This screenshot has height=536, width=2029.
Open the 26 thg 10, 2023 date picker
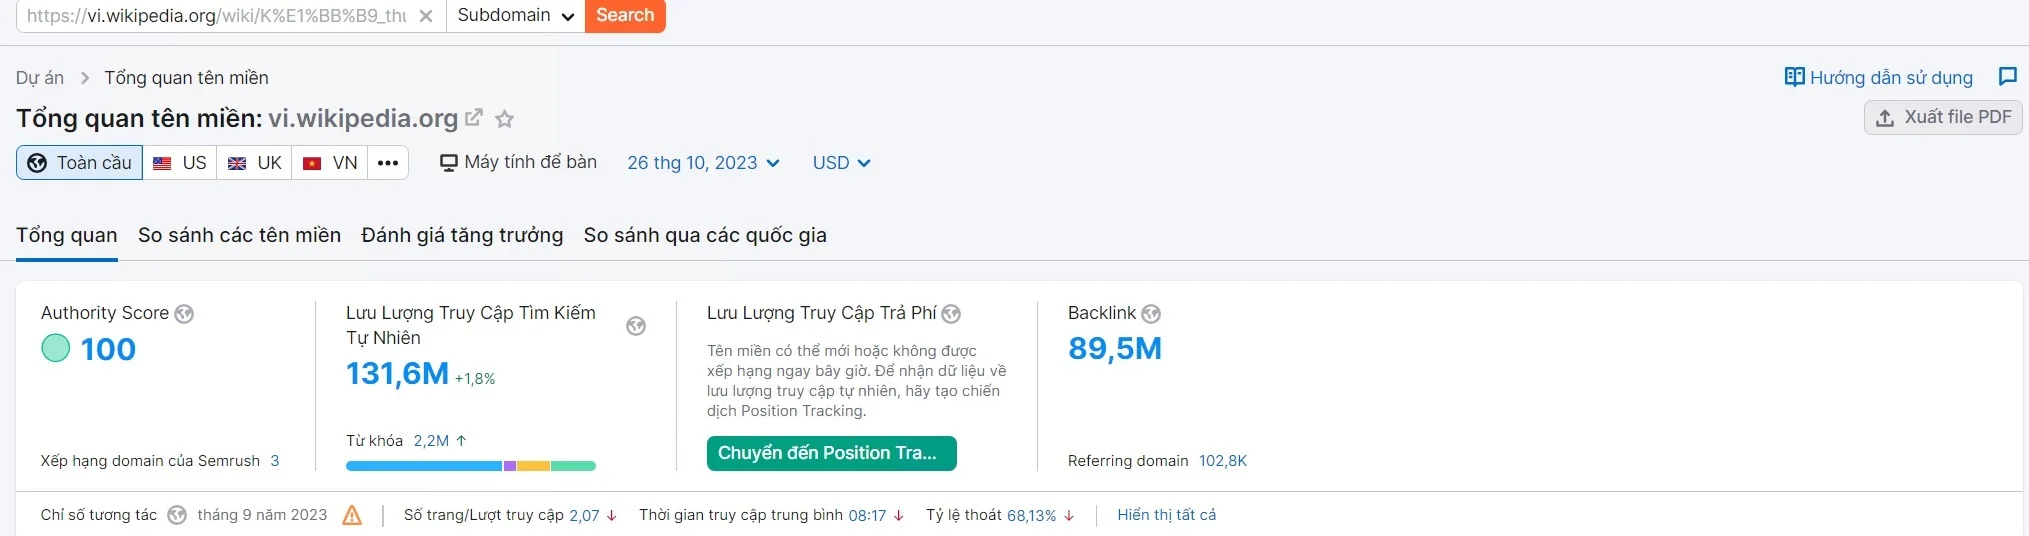pyautogui.click(x=703, y=163)
